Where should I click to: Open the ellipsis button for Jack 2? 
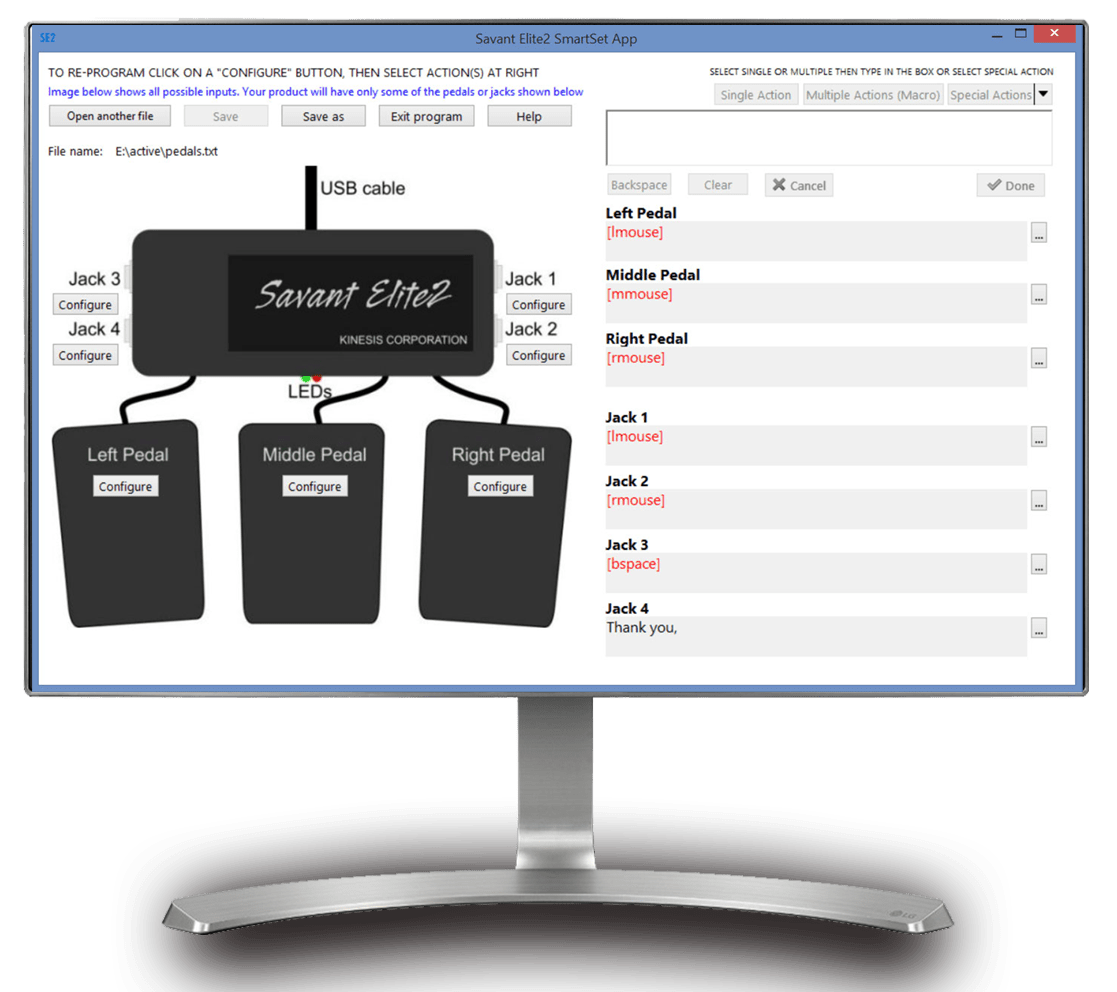pos(1039,501)
